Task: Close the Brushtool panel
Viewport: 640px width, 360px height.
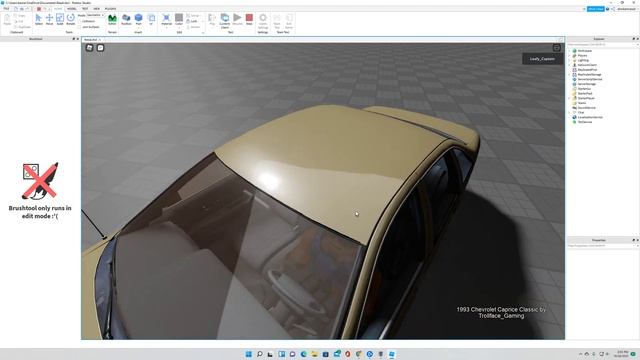Action: click(x=78, y=39)
